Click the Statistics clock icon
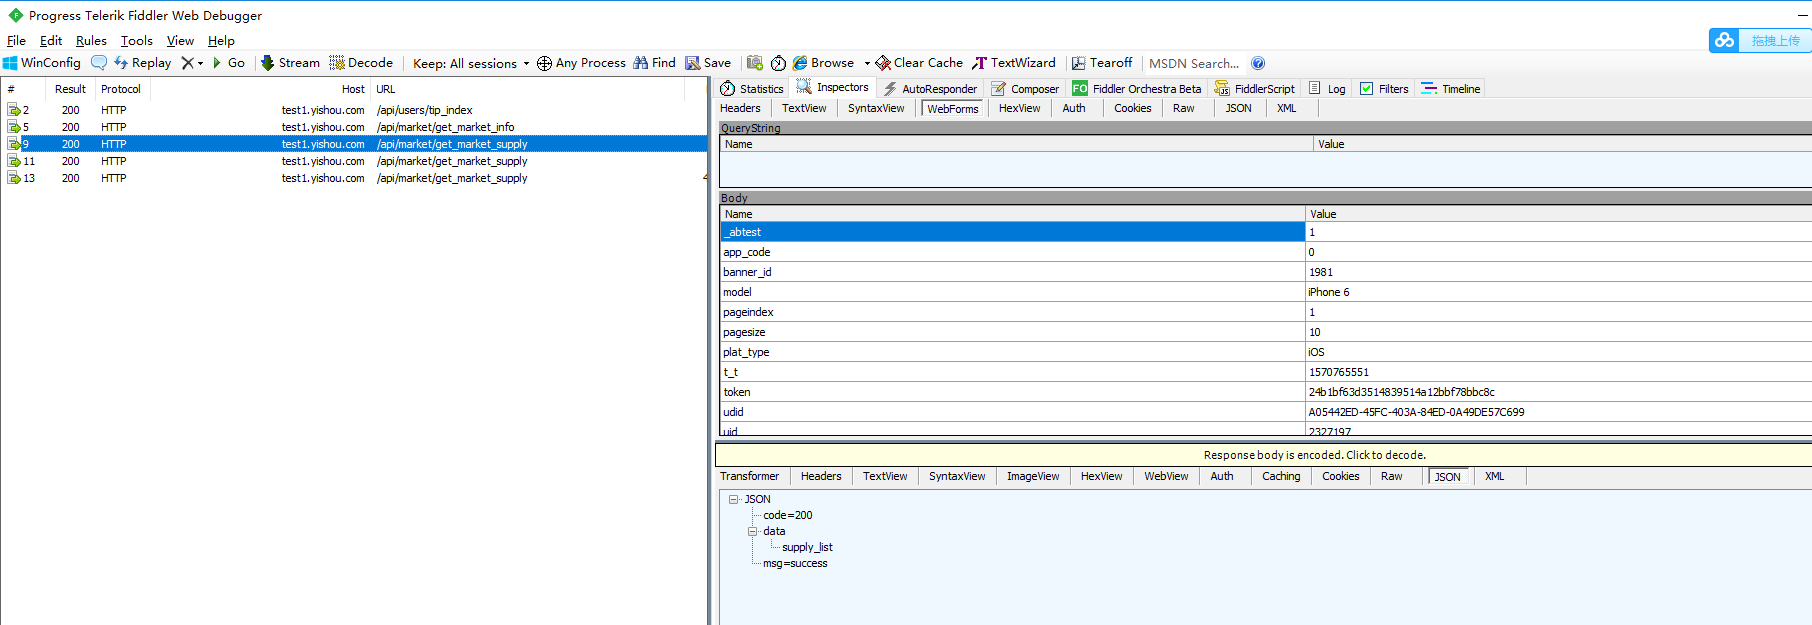The width and height of the screenshot is (1812, 625). point(728,89)
